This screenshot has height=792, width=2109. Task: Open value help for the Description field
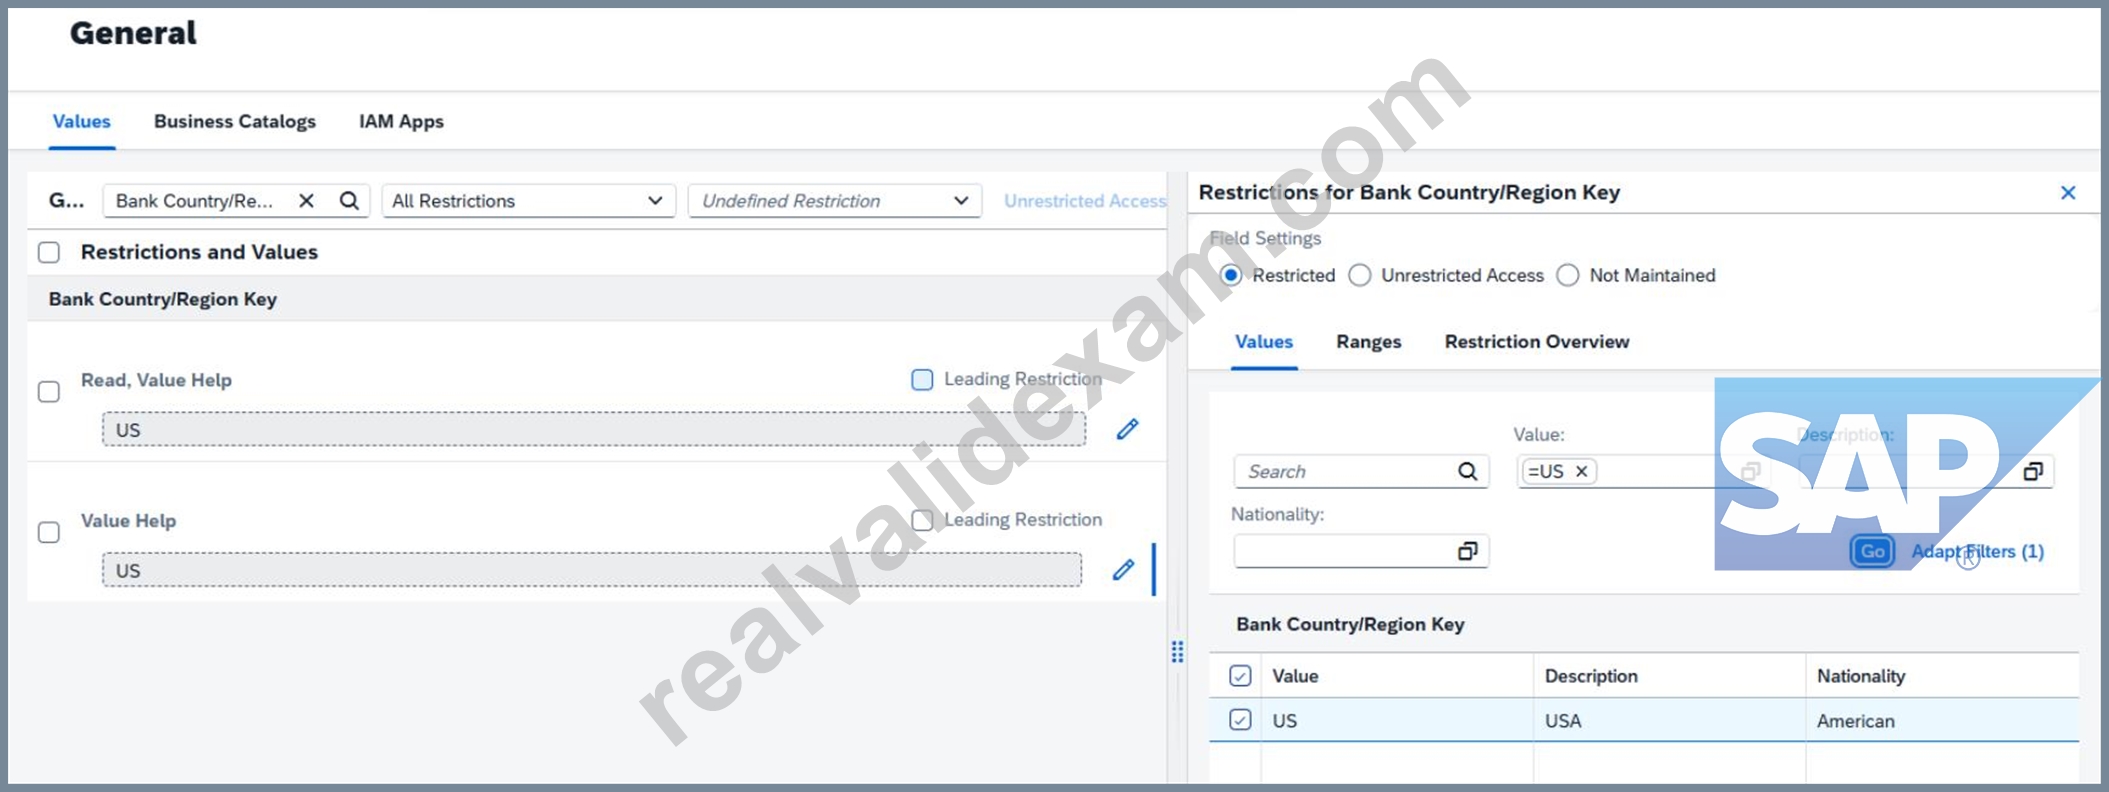(2033, 471)
